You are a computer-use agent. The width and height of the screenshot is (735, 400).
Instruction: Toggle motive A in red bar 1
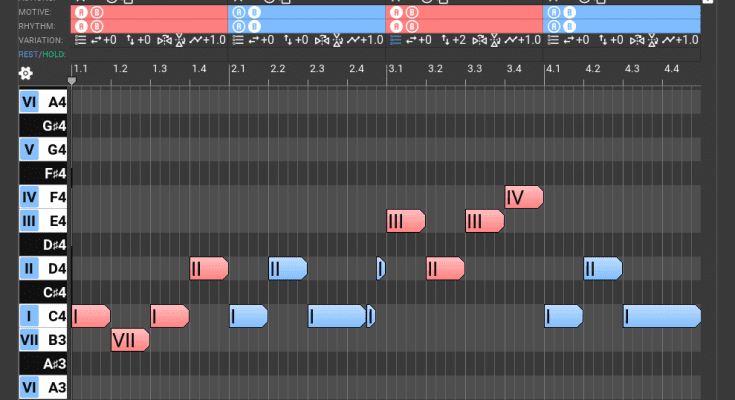(79, 13)
